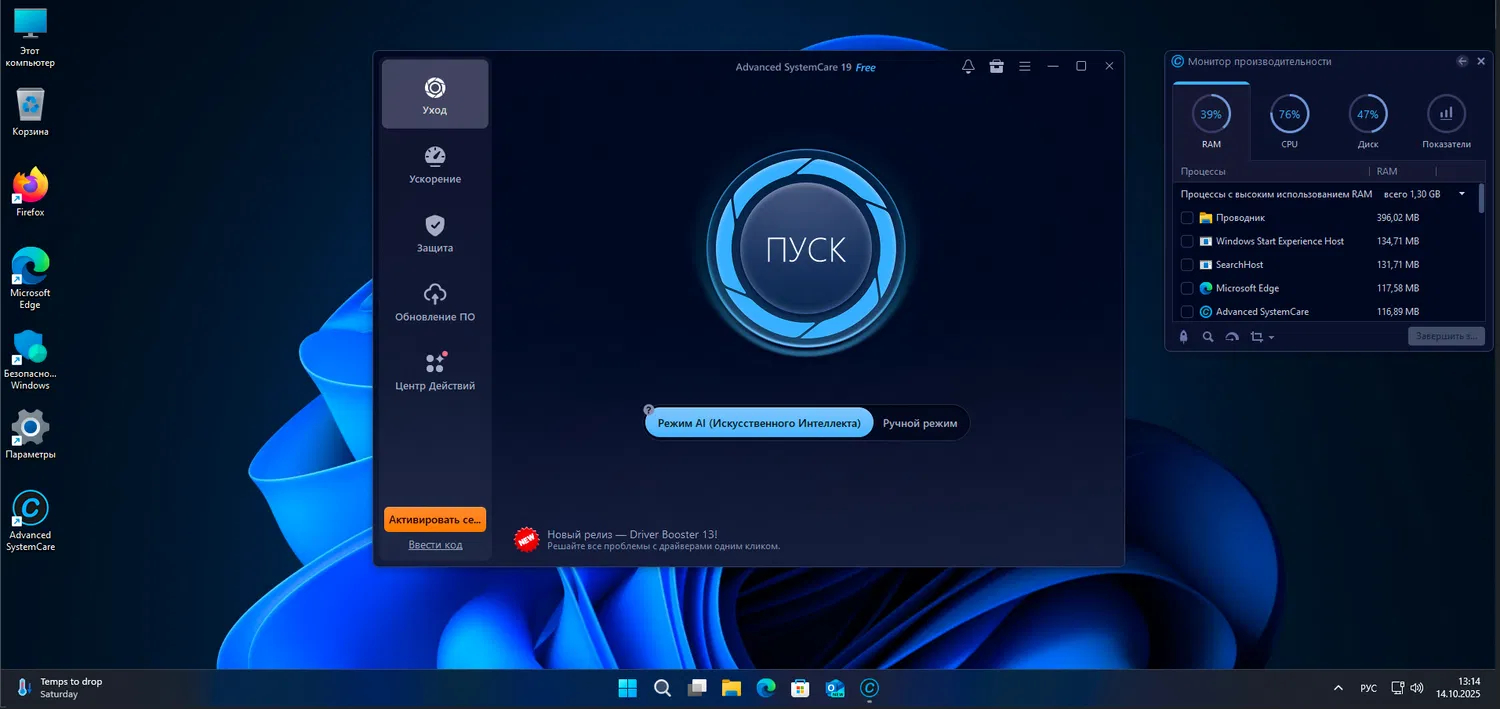Viewport: 1500px width, 709px height.
Task: Click the question mark help icon near AI mode
Action: click(648, 409)
